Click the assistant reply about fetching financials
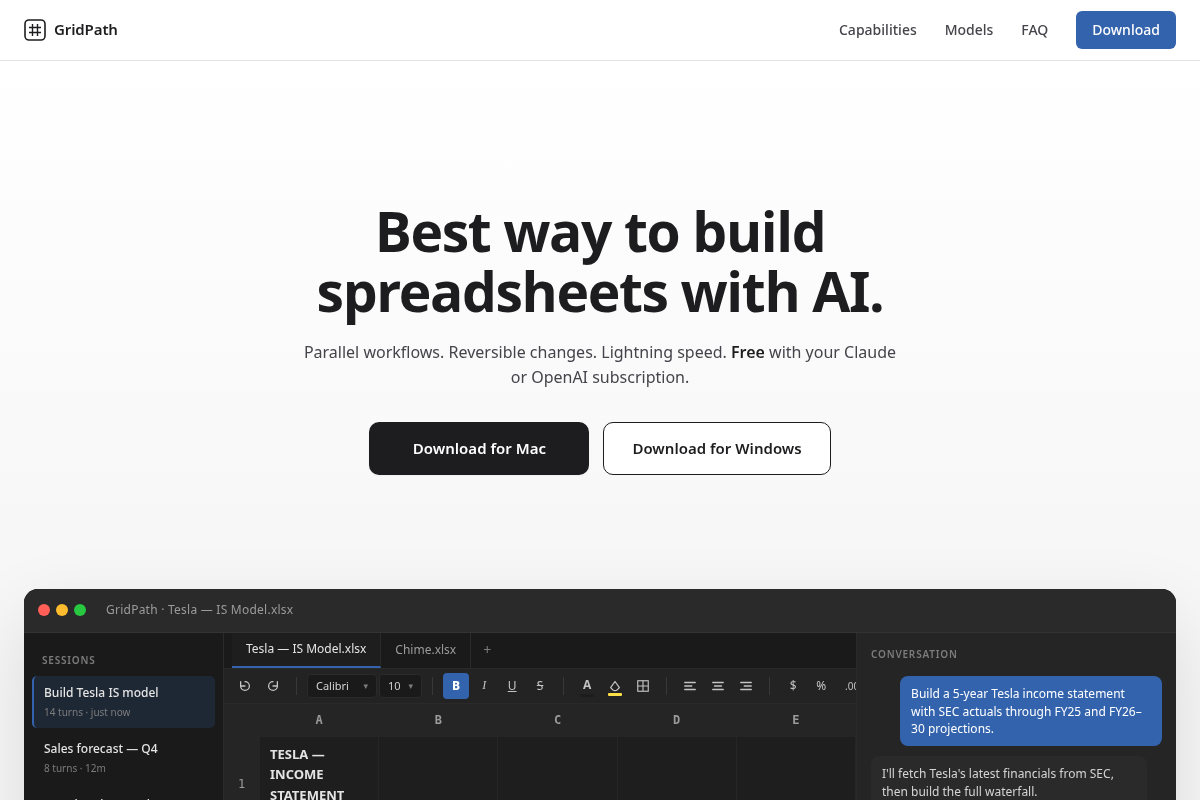The image size is (1200, 800). click(1008, 779)
